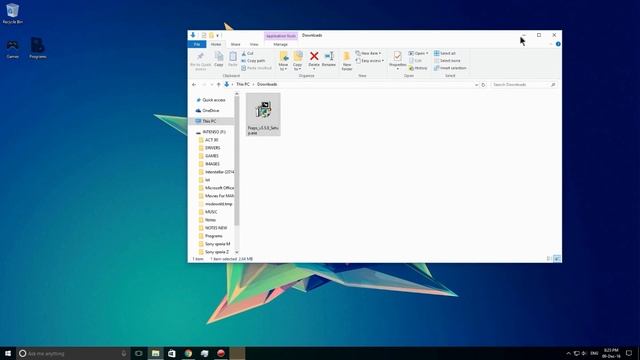Switch to the Share ribbon tab
Image resolution: width=640 pixels, height=360 pixels.
click(x=236, y=44)
